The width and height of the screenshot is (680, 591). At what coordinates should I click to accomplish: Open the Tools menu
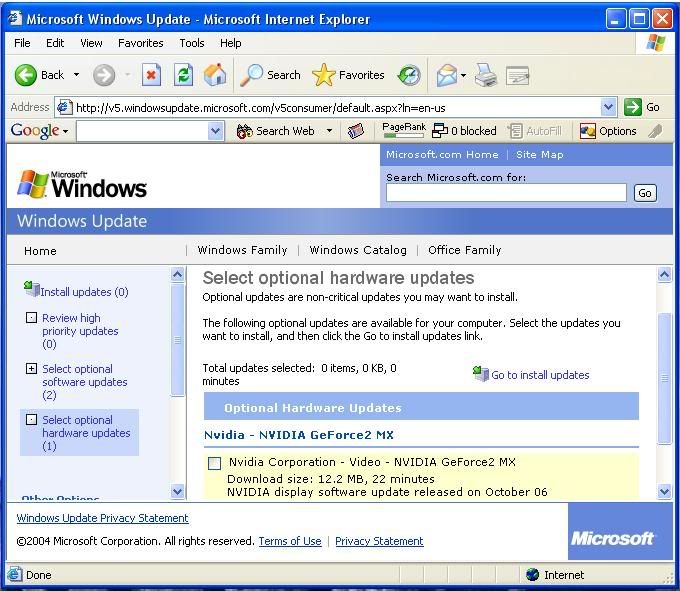click(192, 43)
